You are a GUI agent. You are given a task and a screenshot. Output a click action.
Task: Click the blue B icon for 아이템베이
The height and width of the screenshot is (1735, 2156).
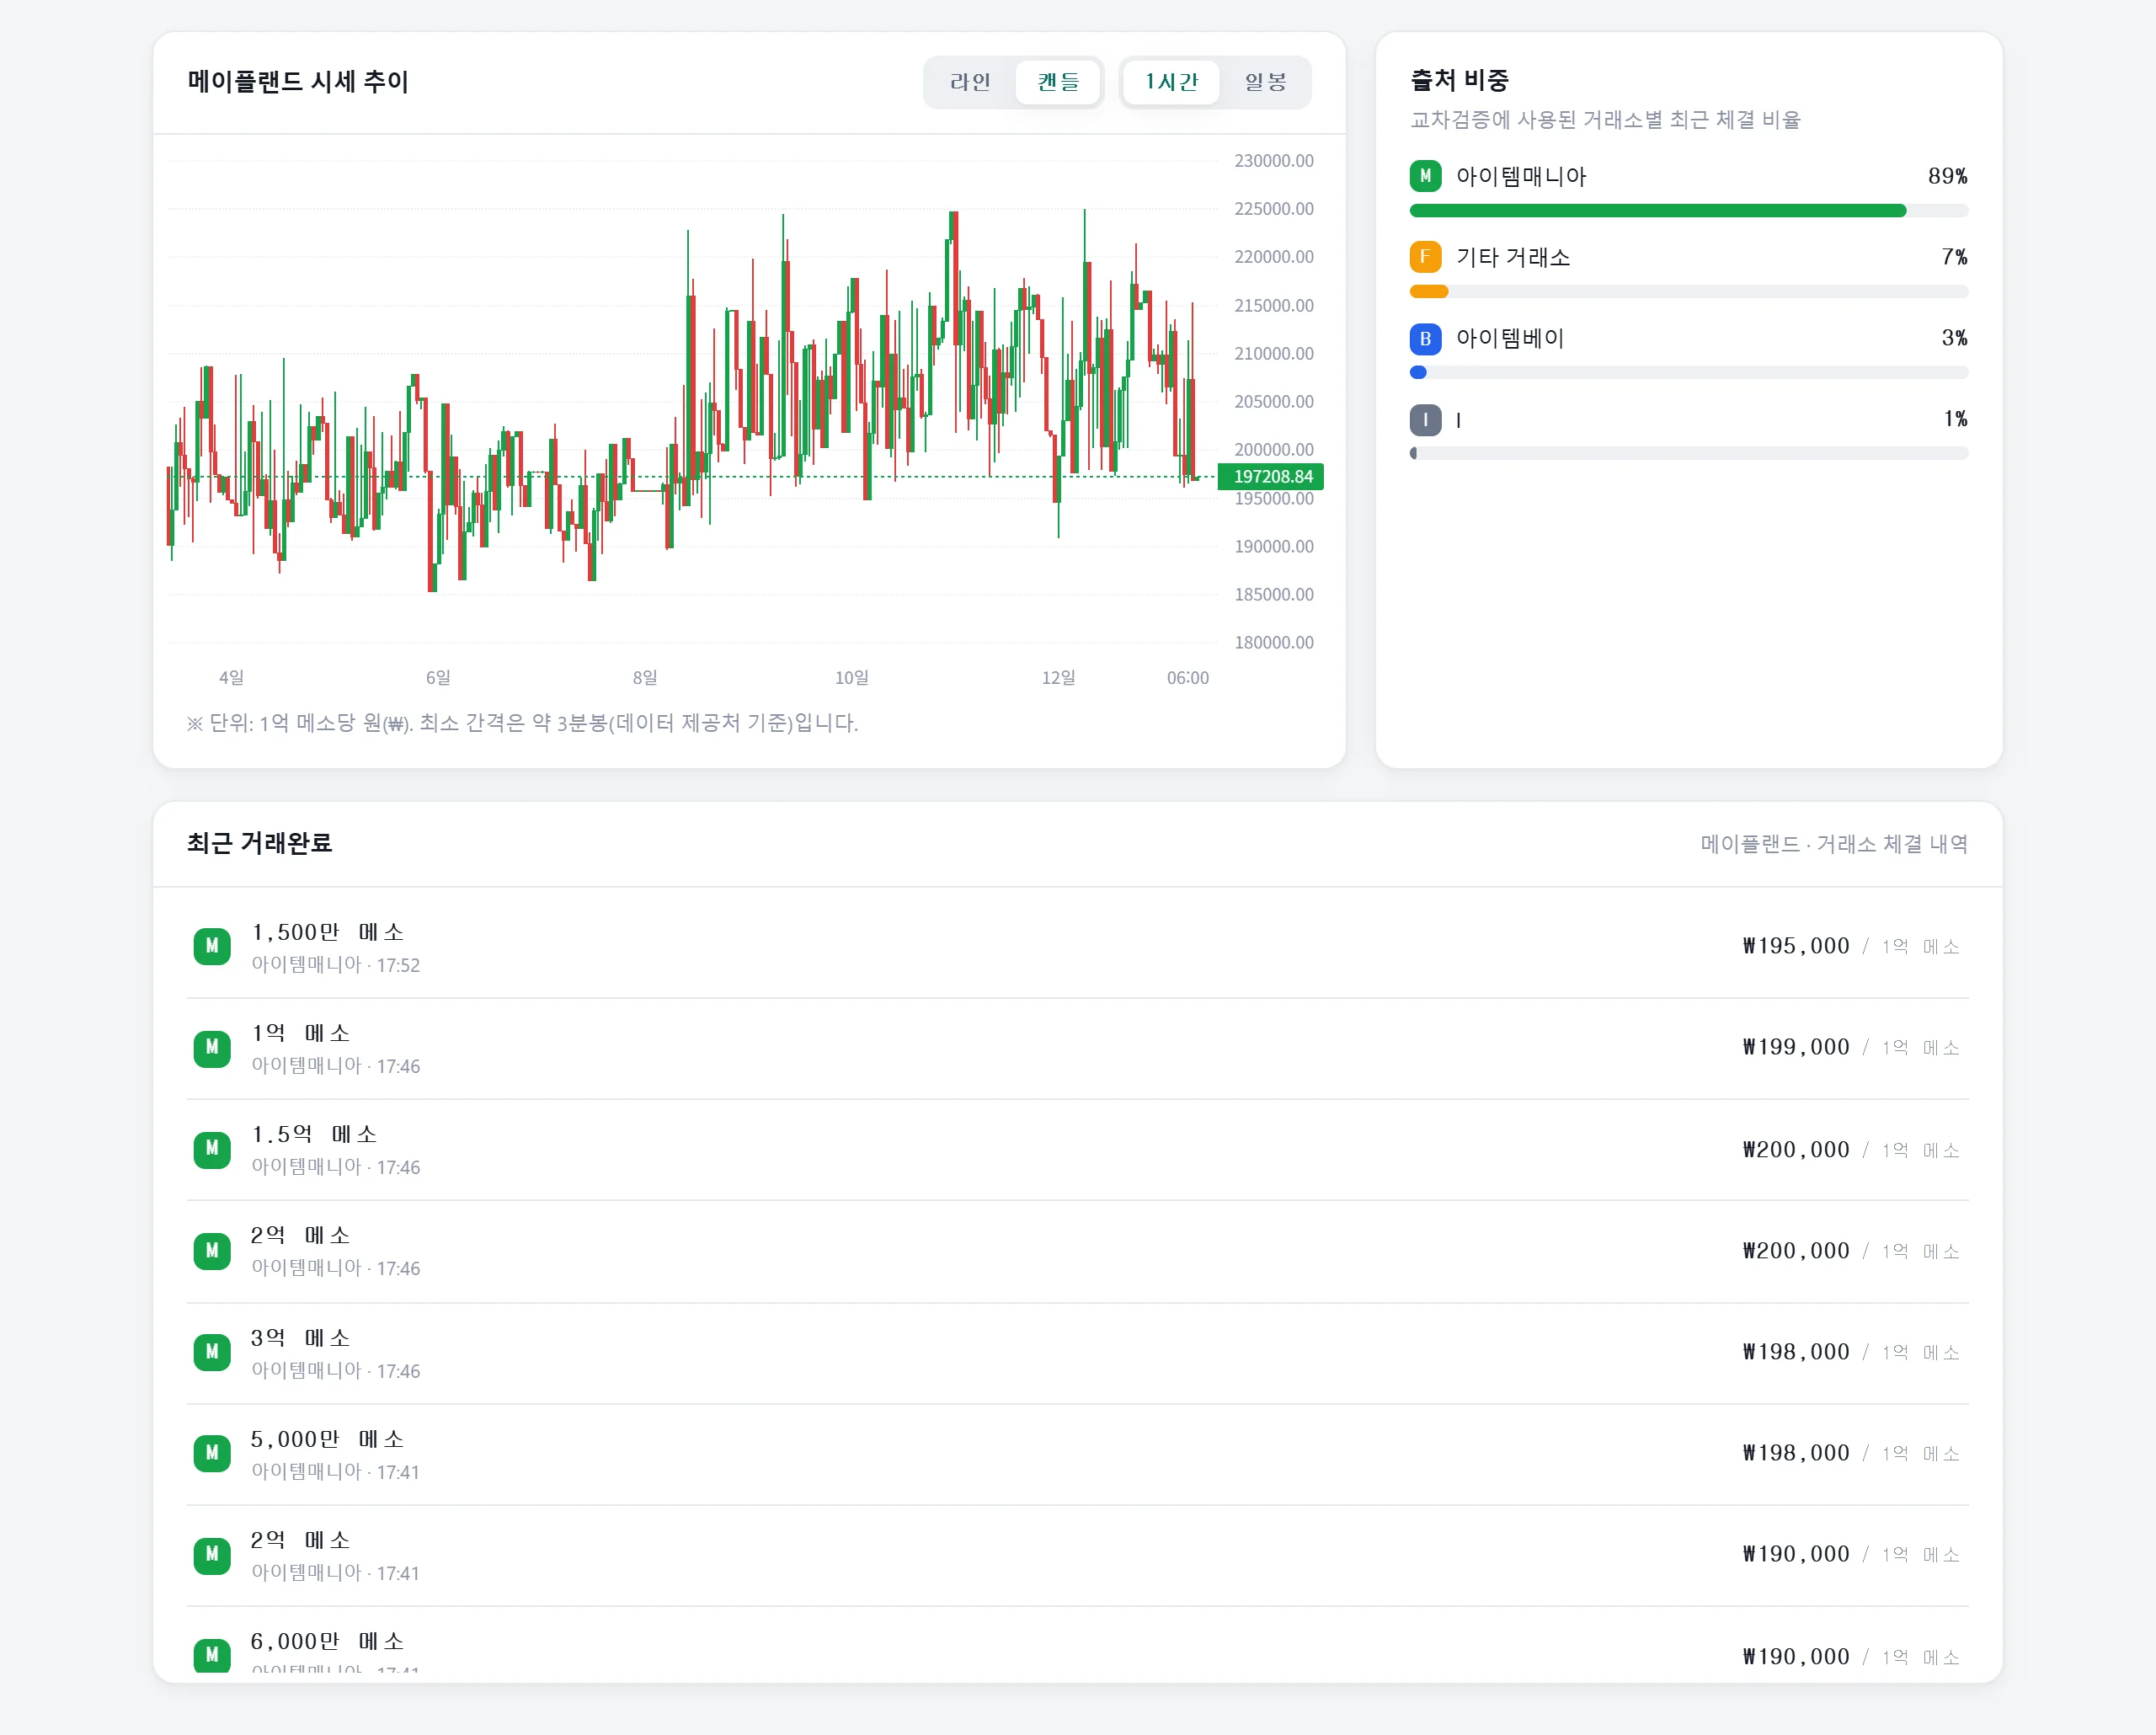tap(1425, 338)
